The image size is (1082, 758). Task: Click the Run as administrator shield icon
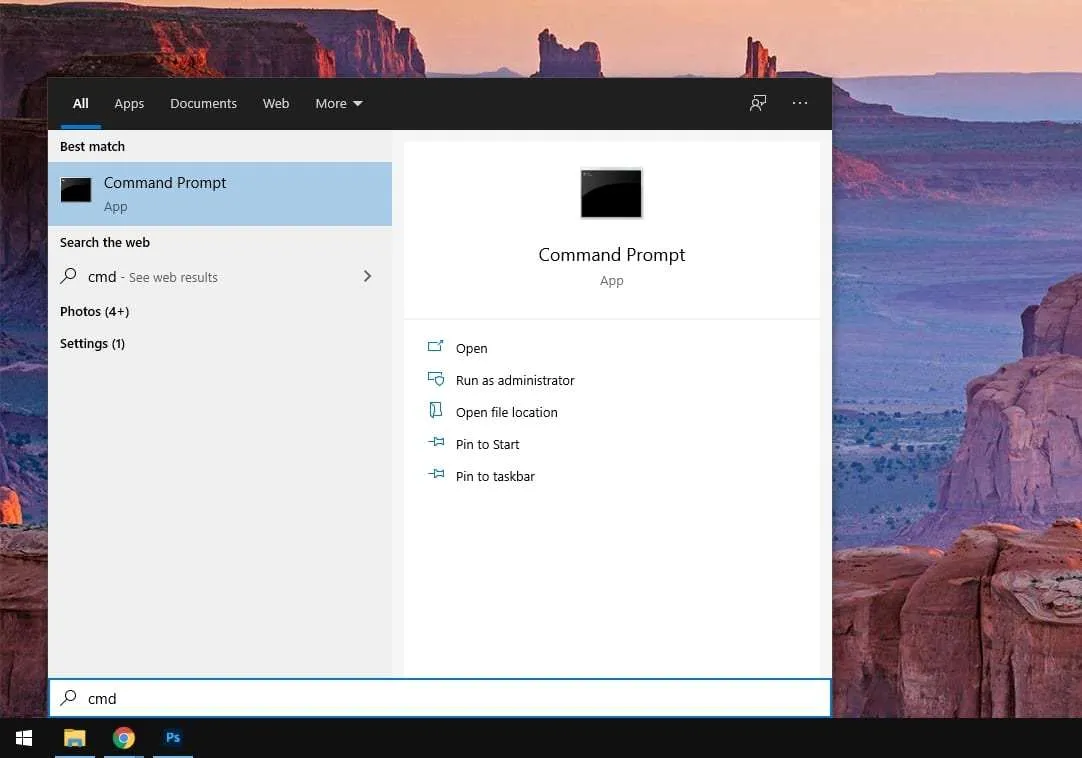[x=435, y=378]
